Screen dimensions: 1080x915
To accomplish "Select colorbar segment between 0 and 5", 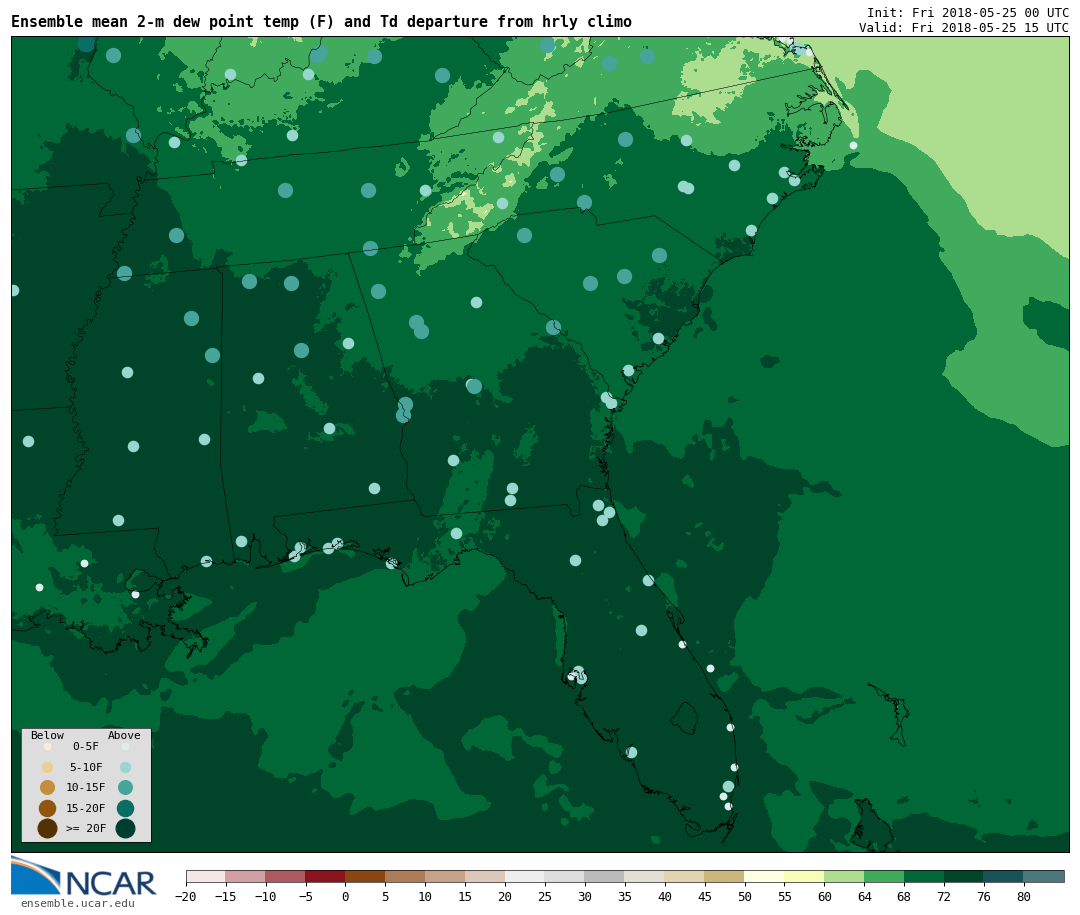I will 366,876.
